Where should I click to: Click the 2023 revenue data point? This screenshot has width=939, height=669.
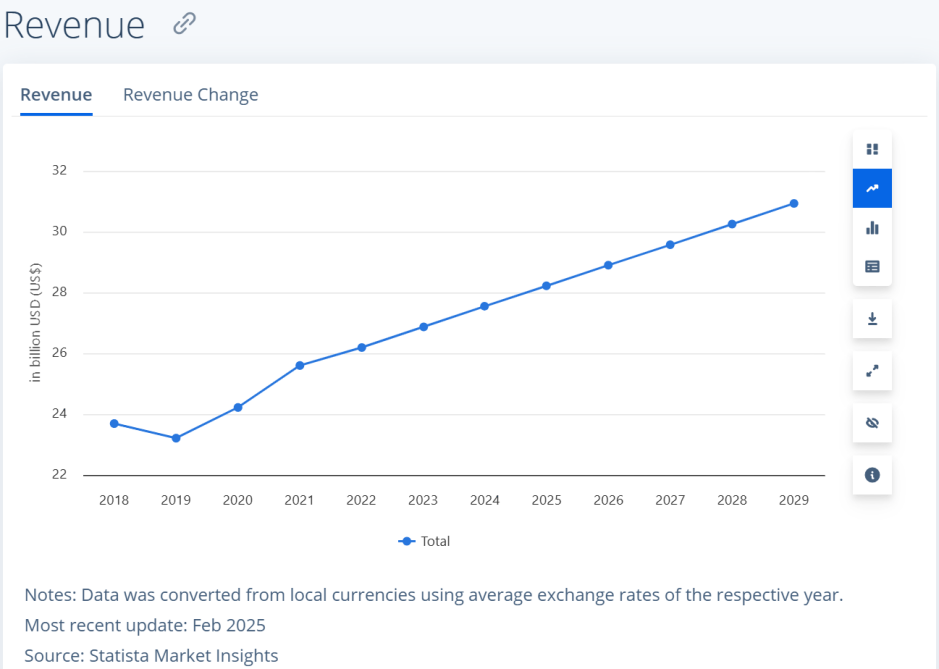pyautogui.click(x=423, y=327)
